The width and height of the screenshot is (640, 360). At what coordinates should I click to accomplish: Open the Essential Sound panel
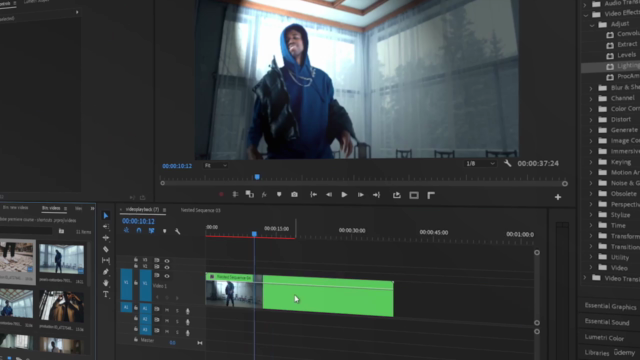pos(607,322)
